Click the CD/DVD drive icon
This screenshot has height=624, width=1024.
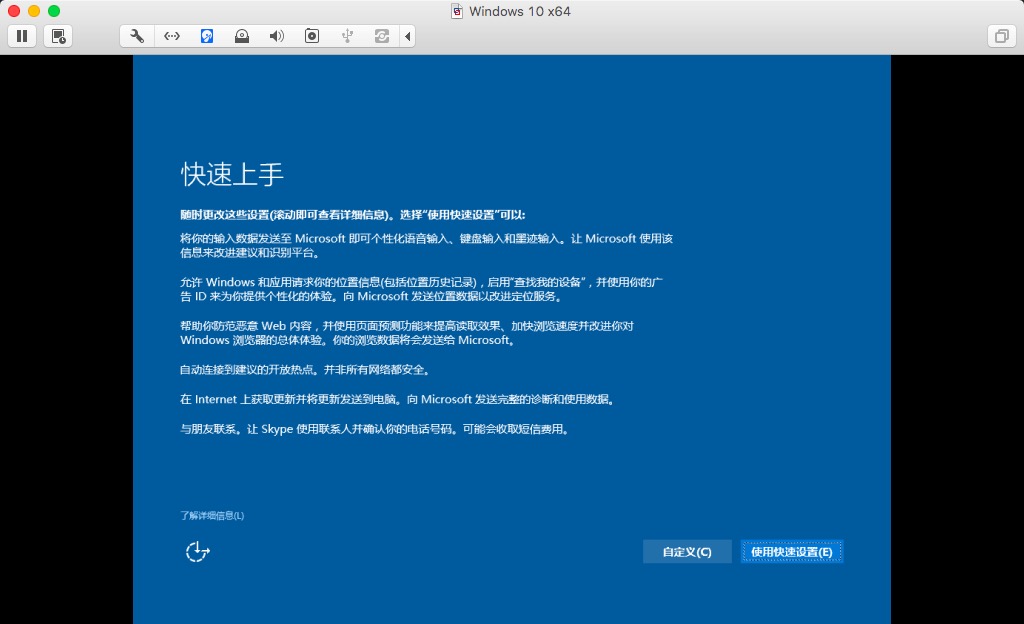(242, 36)
